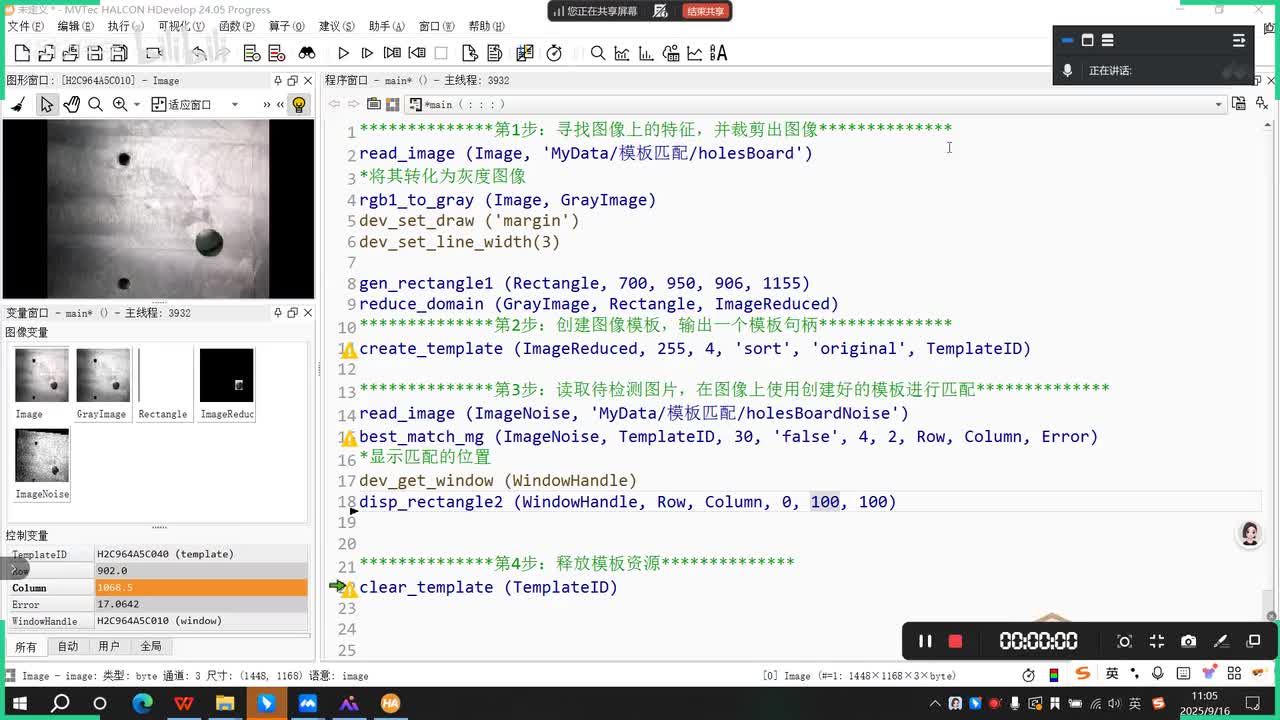Switch to the 全局 (Global) variables tab
Screen dimensions: 1280x720
(151, 647)
